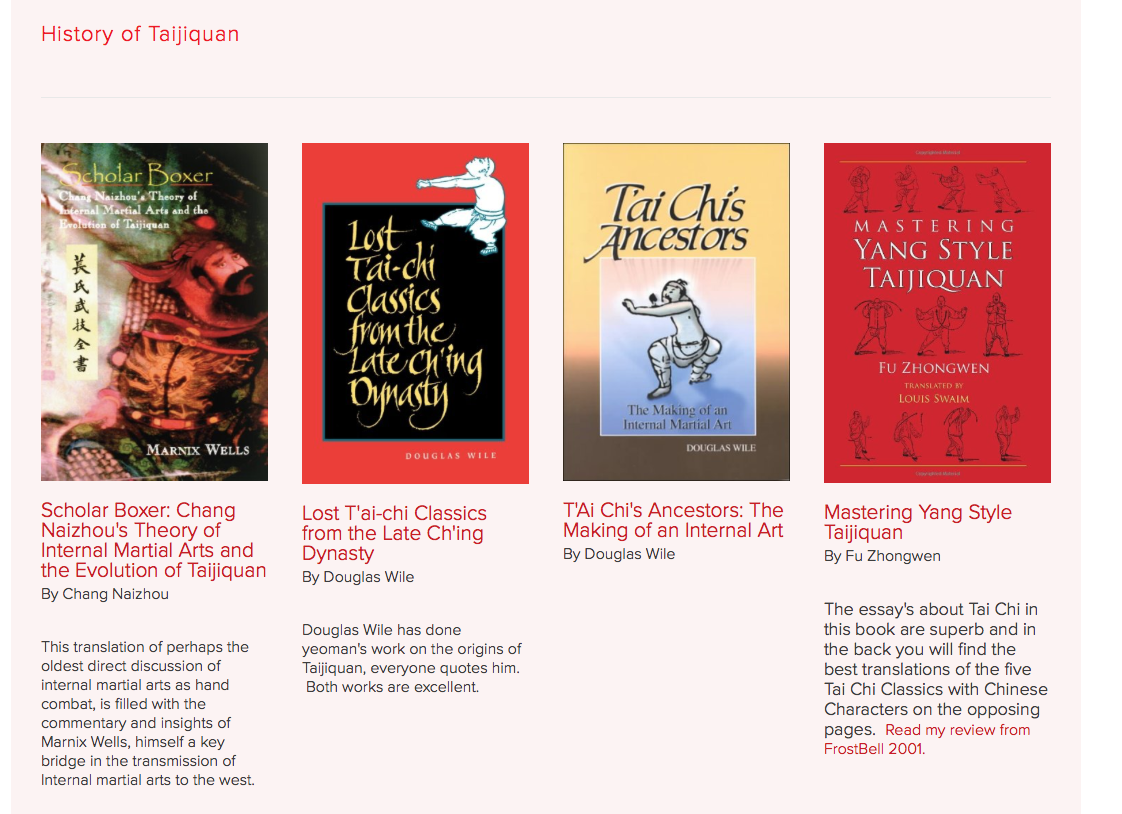Open Lost T'ai-chi Classics book cover
This screenshot has width=1122, height=814.
click(415, 313)
